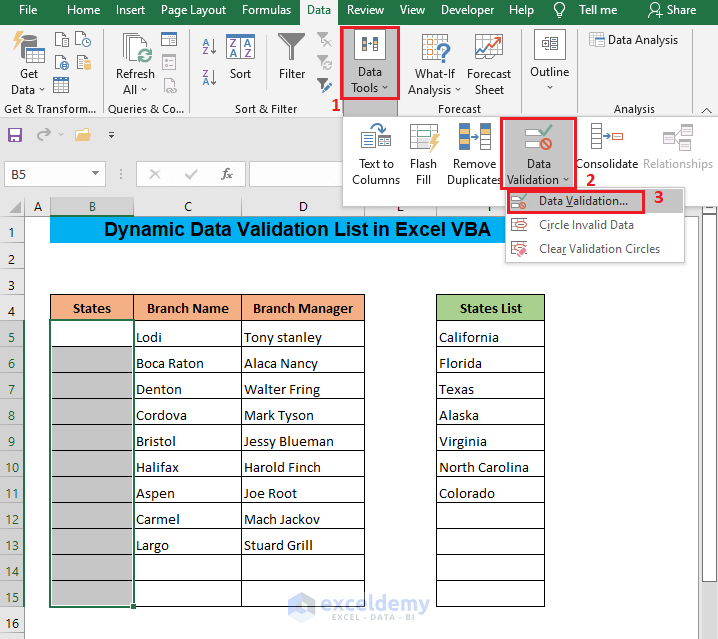This screenshot has height=639, width=718.
Task: Open the Help tab
Action: click(x=521, y=10)
